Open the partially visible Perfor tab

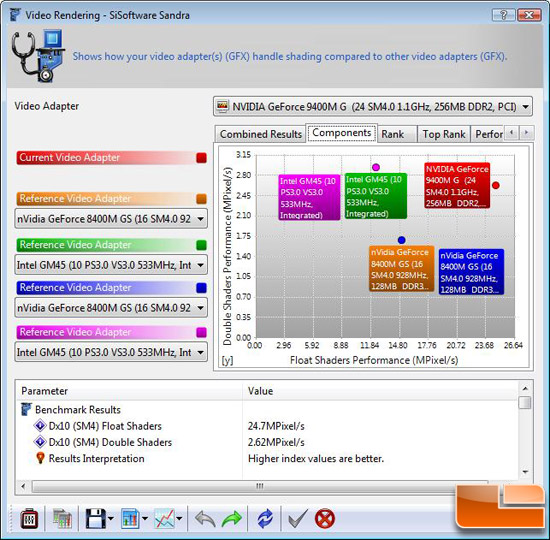[488, 134]
